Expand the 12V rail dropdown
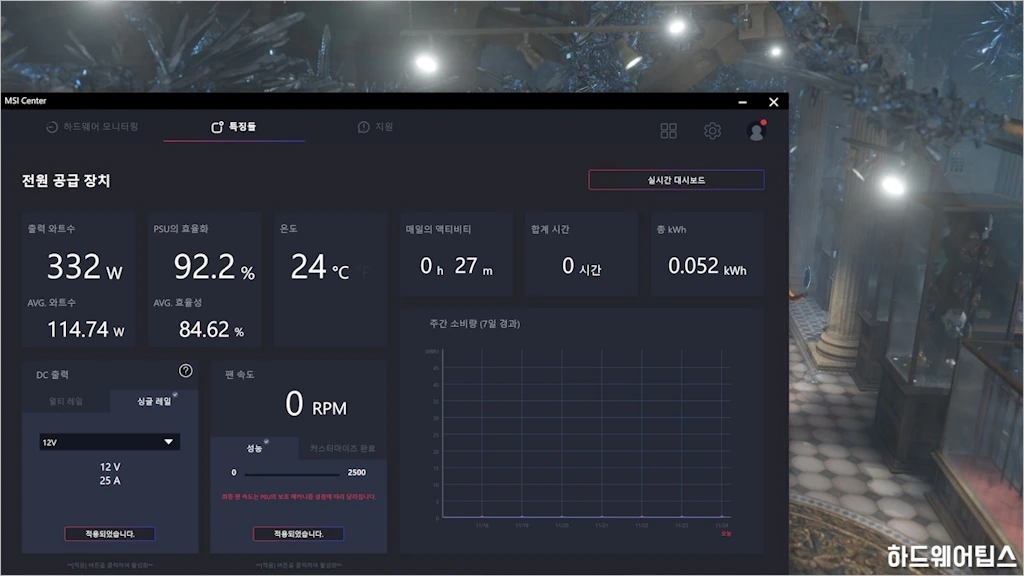 coord(110,442)
